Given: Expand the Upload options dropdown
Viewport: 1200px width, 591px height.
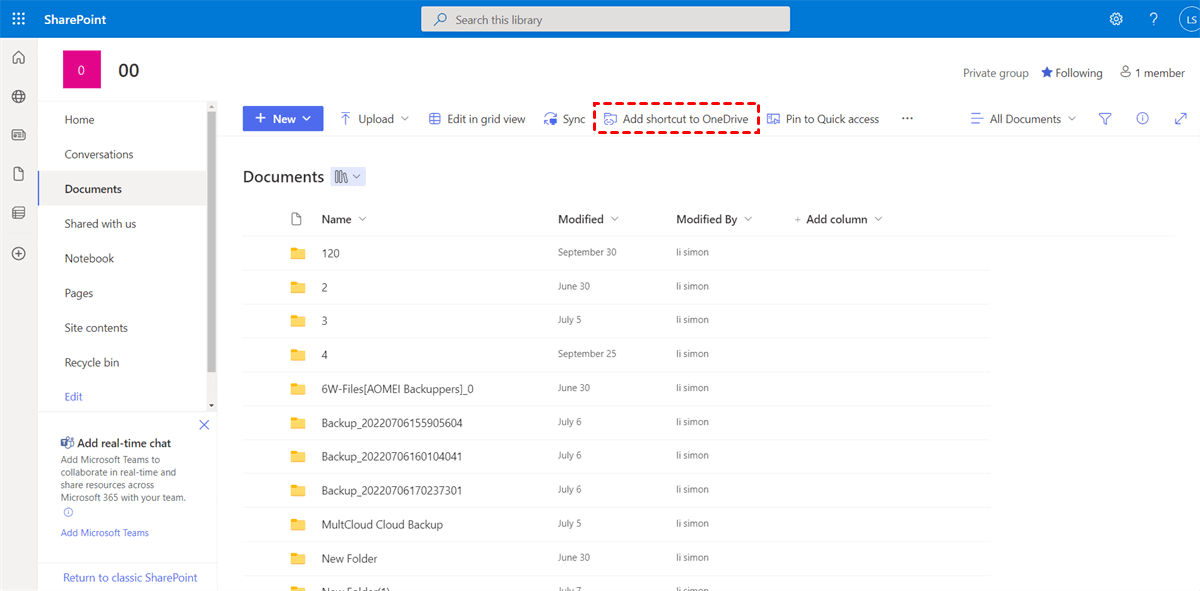Looking at the screenshot, I should [406, 118].
